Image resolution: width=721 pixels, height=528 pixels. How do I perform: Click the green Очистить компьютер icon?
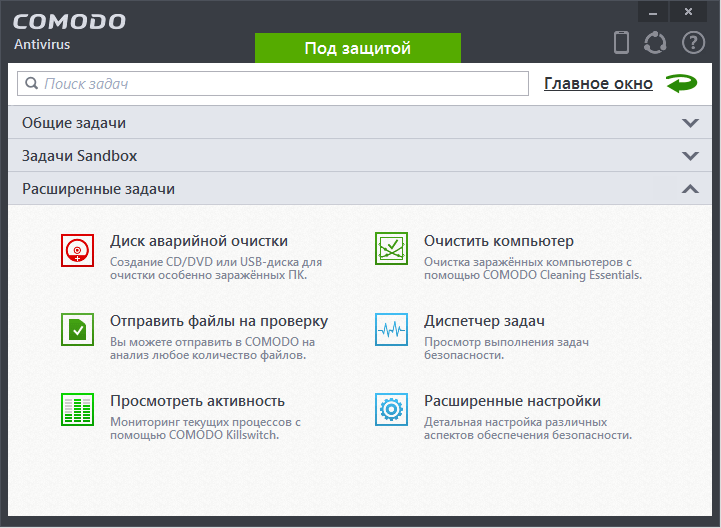pos(391,248)
